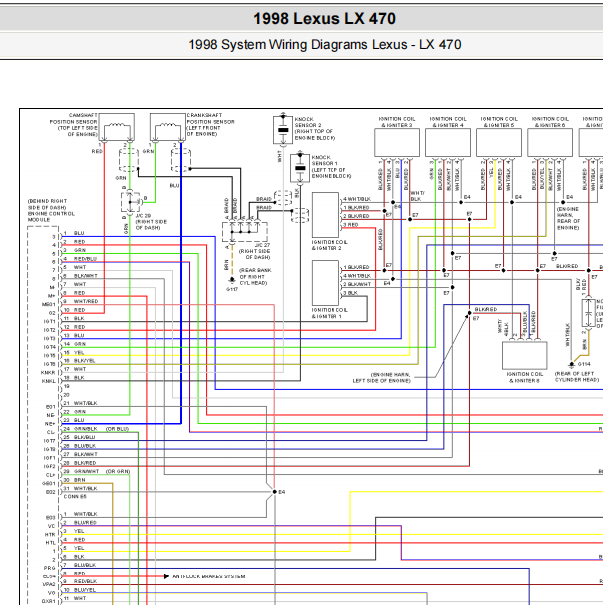Screen dimensions: 603x605
Task: Click the PRG terminal label
Action: click(50, 568)
